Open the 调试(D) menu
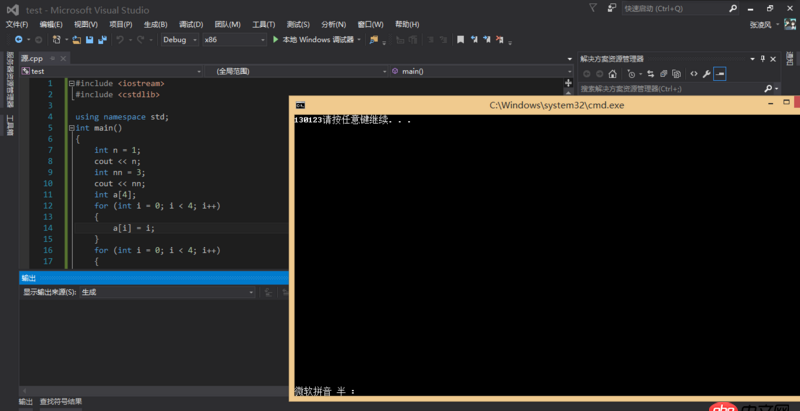 click(x=191, y=24)
